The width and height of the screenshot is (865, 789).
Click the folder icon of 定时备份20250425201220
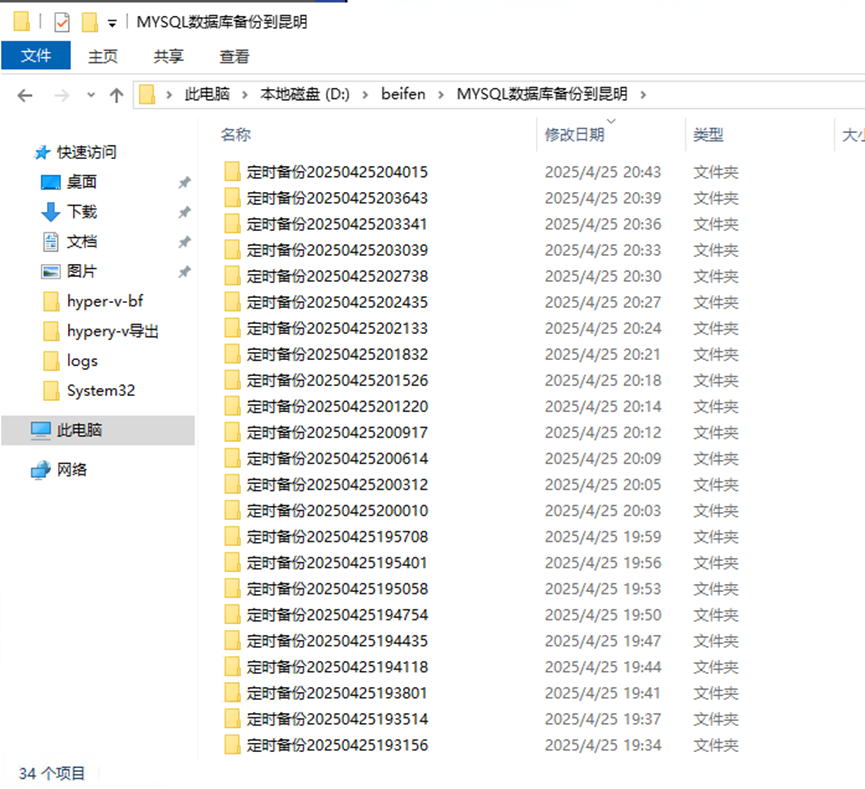[x=232, y=406]
